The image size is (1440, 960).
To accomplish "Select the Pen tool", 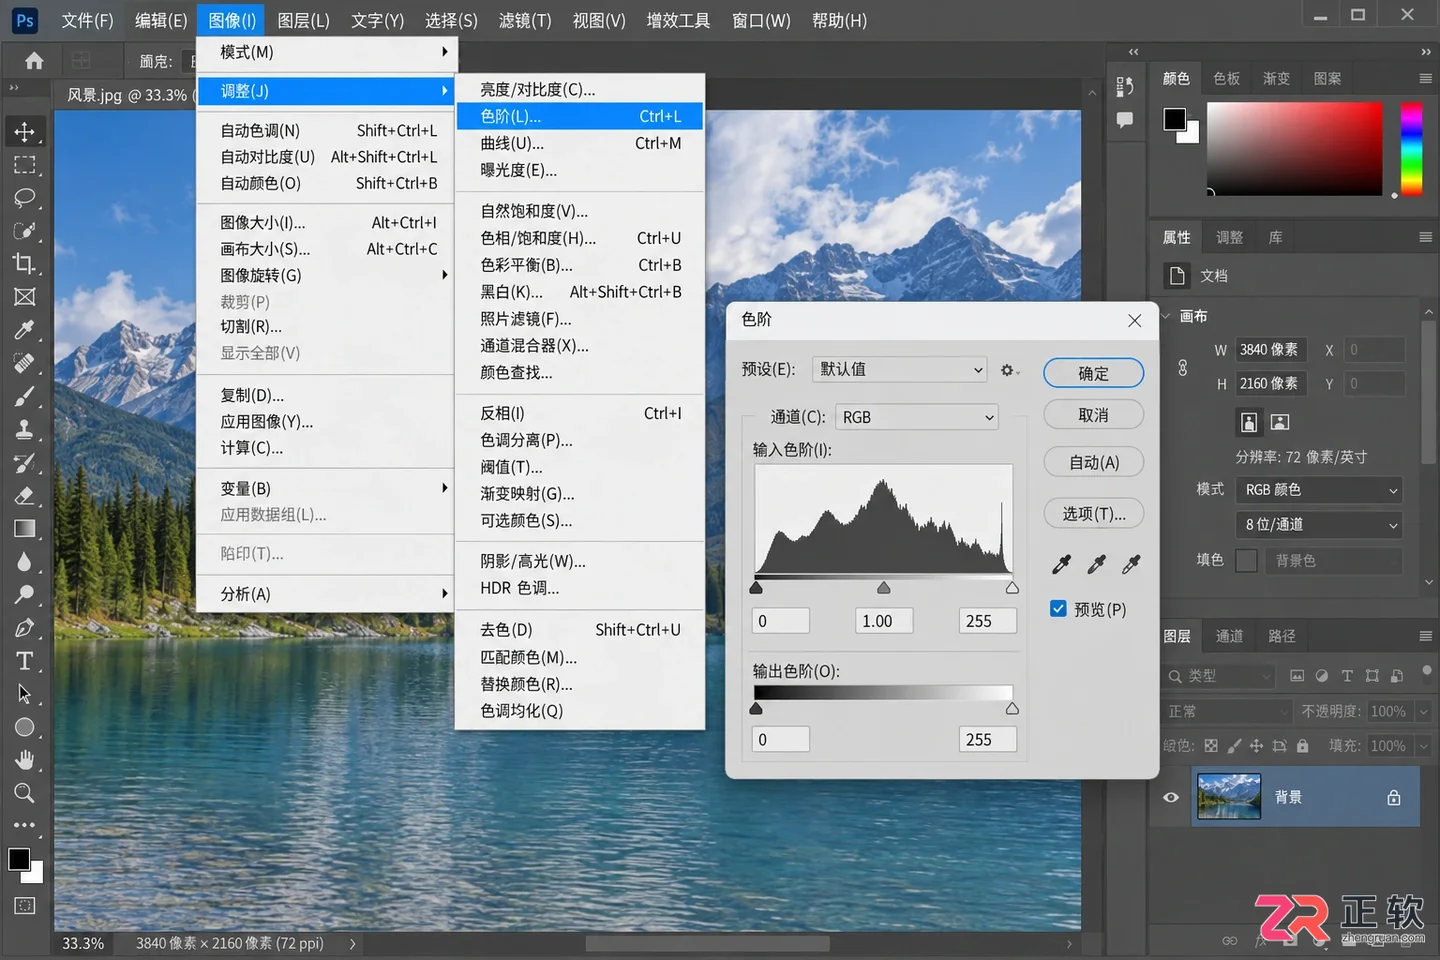I will click(x=24, y=627).
